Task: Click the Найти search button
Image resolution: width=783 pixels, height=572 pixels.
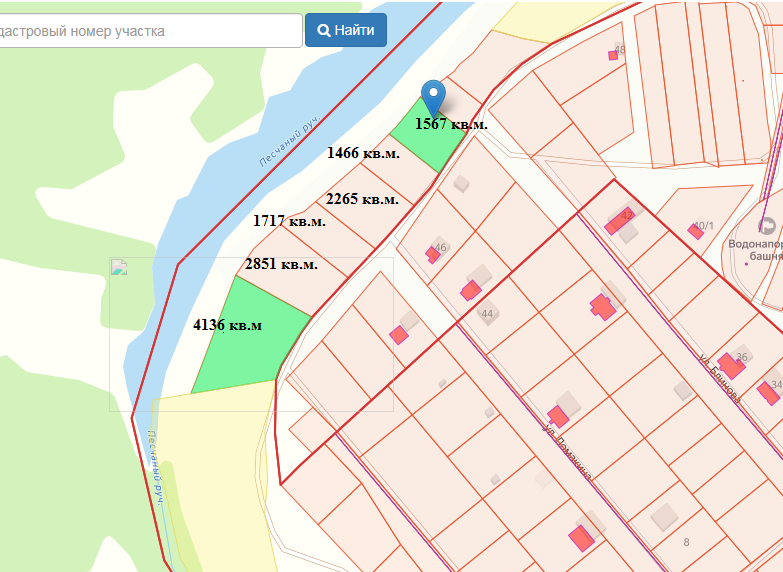Action: pos(346,30)
